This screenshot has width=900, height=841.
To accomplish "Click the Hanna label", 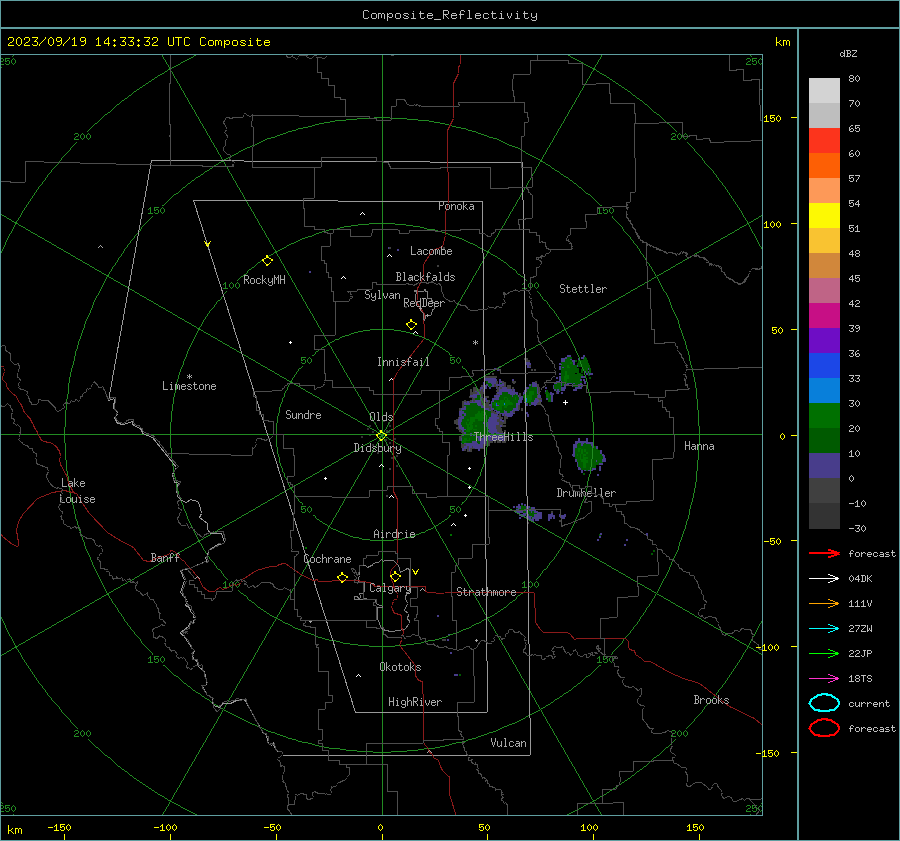I will click(x=699, y=446).
